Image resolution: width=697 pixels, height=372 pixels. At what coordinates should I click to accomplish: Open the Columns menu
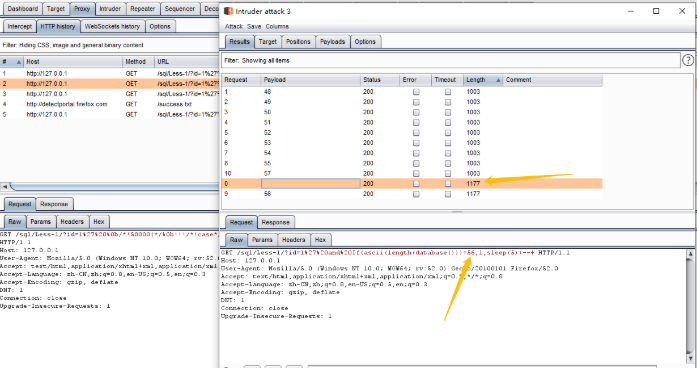pos(277,27)
